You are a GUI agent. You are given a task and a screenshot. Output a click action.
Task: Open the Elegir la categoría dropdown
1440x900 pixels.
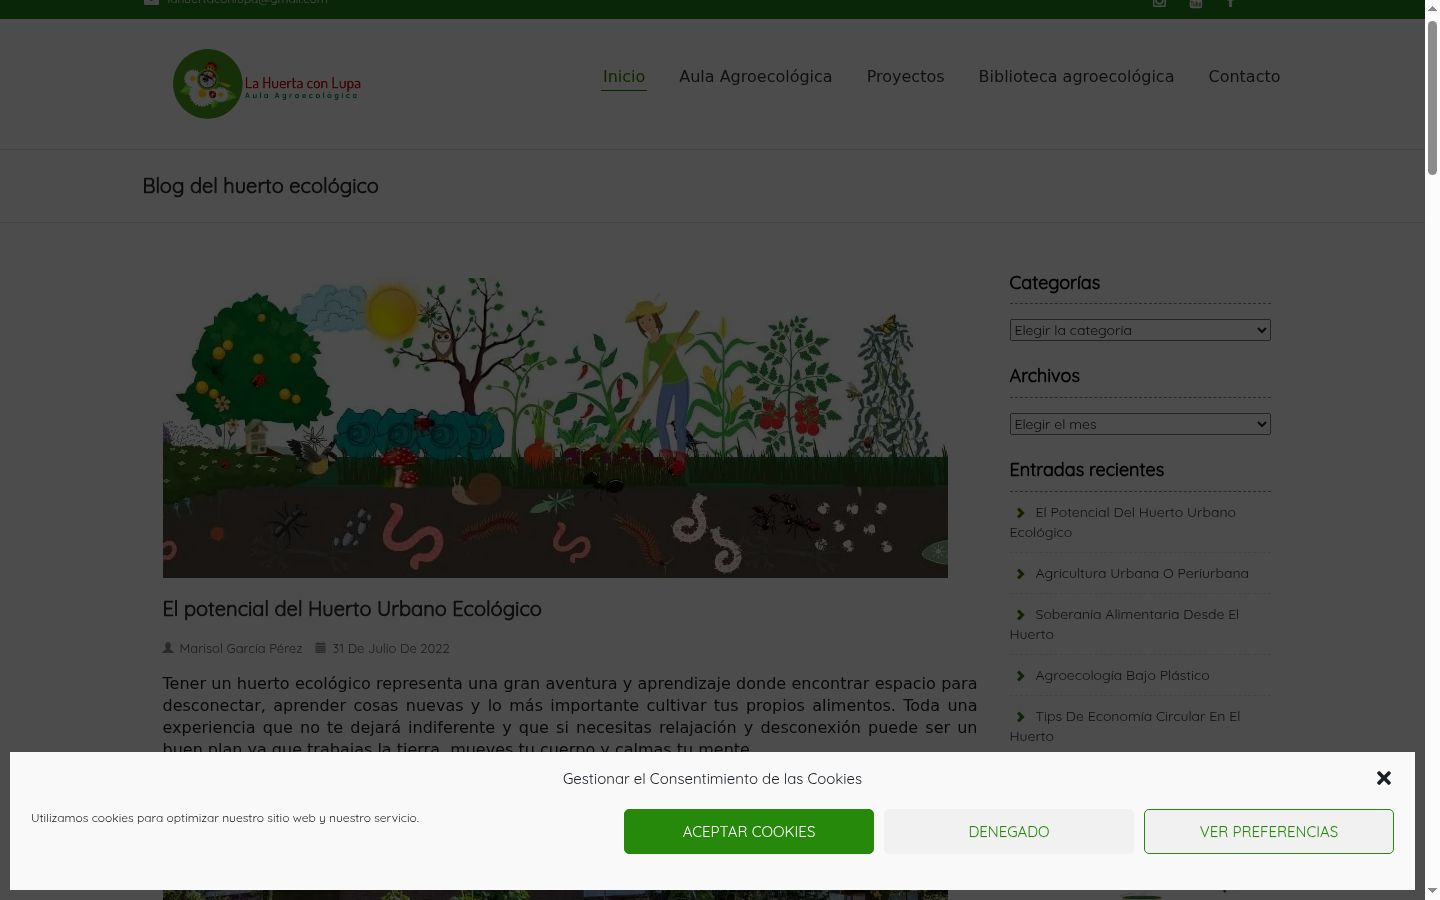pyautogui.click(x=1140, y=330)
